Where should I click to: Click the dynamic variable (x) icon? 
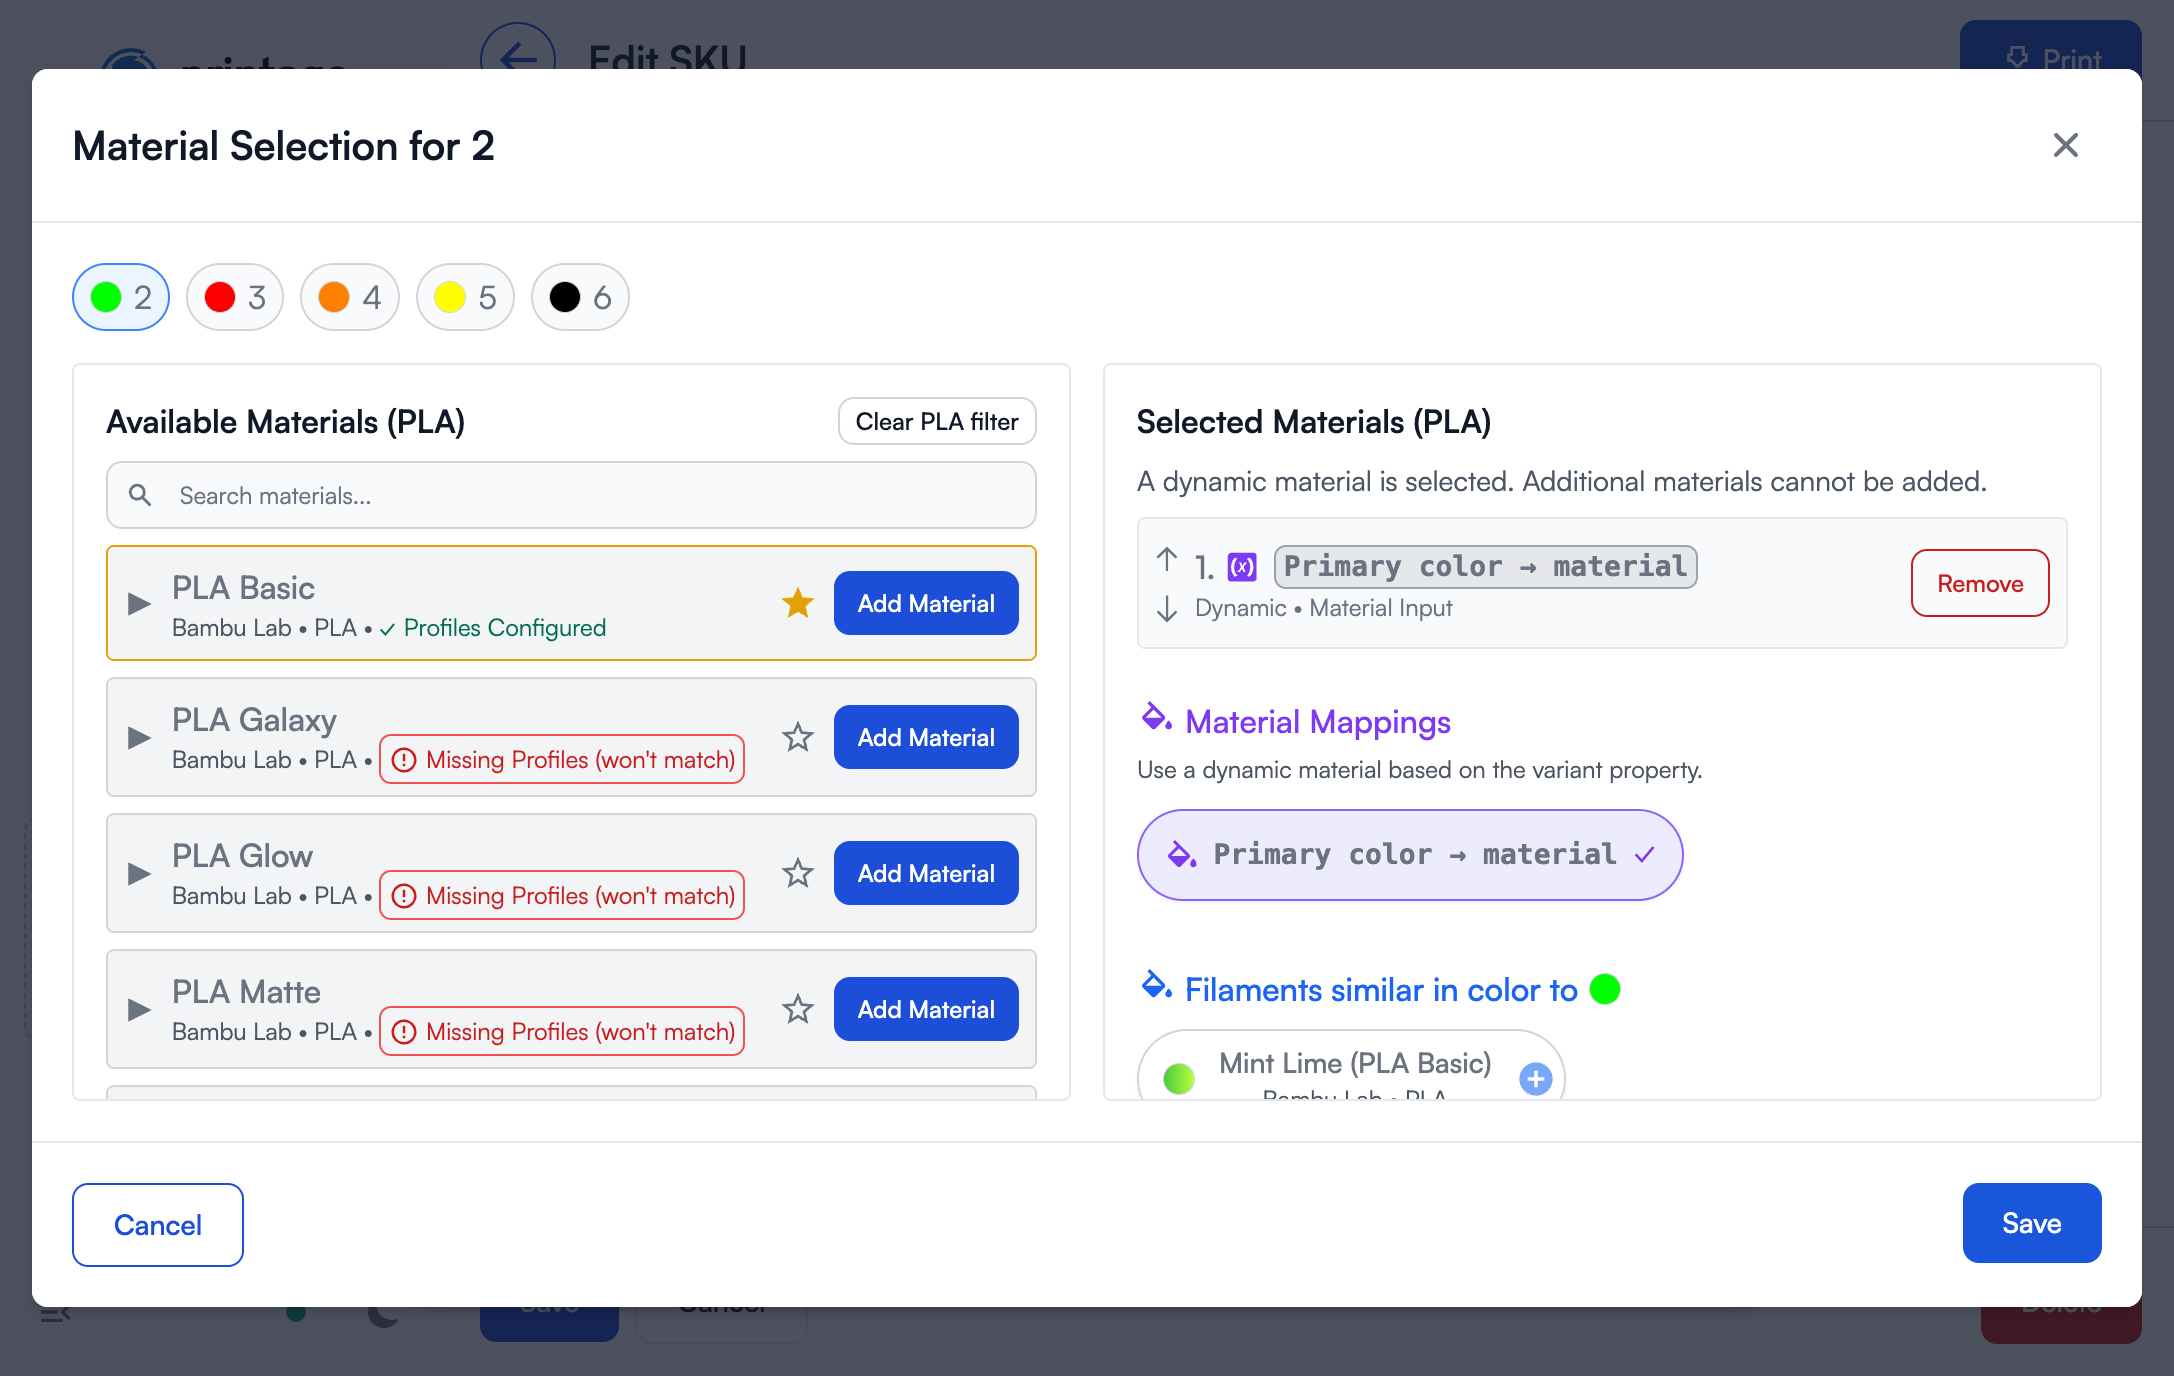1242,567
